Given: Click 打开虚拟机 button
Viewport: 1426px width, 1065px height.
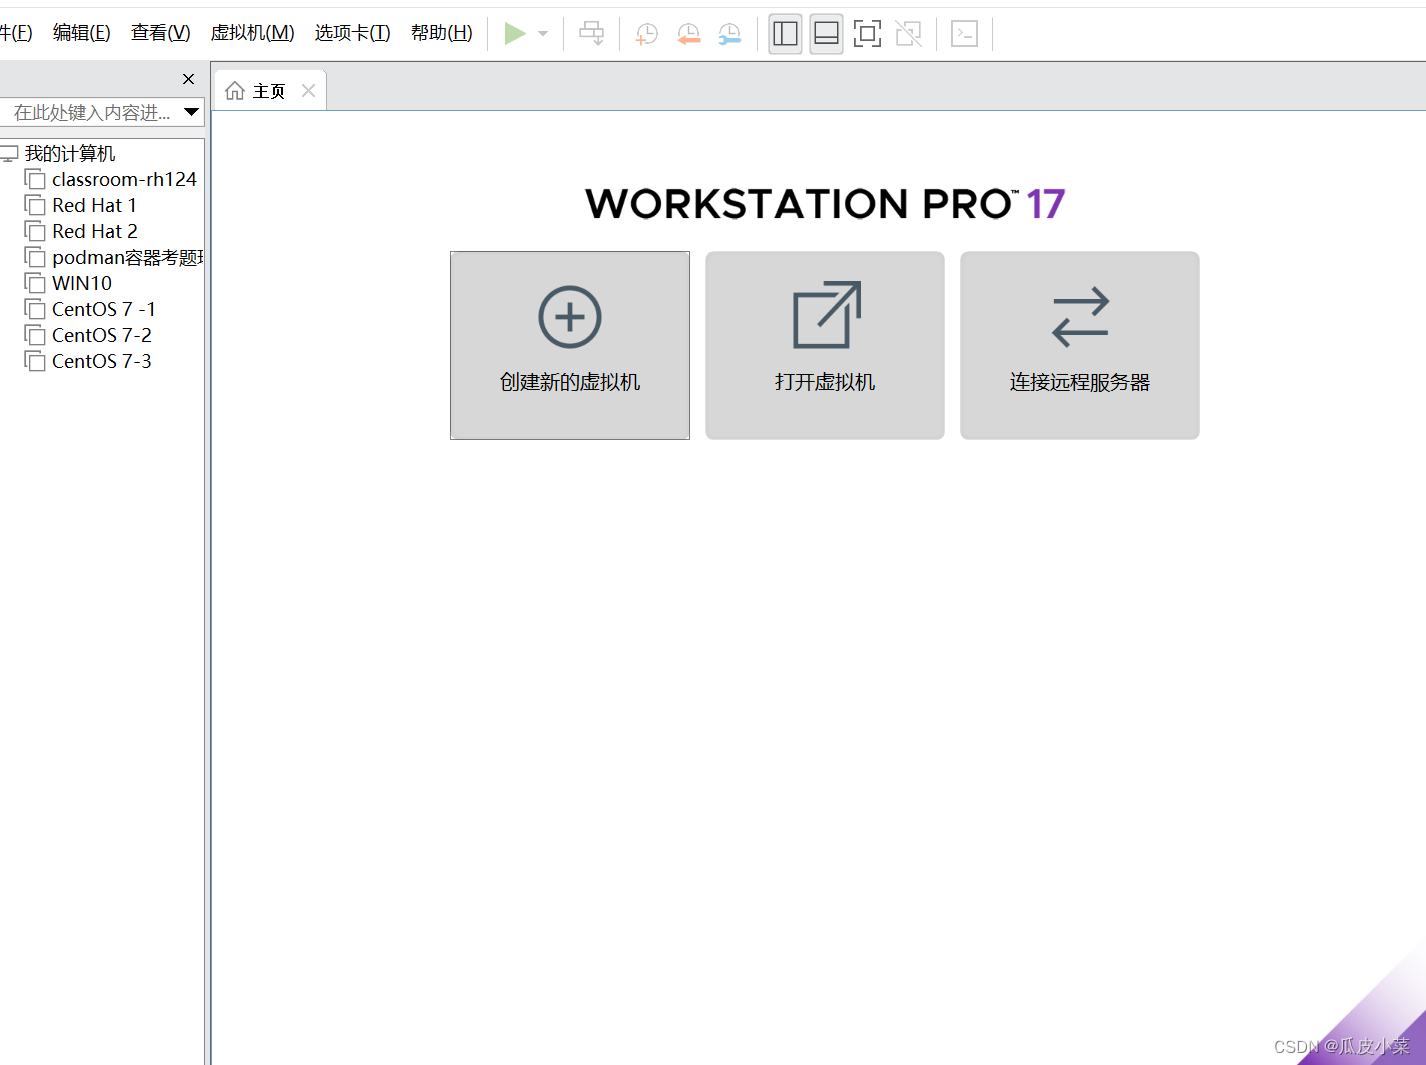Looking at the screenshot, I should click(825, 345).
